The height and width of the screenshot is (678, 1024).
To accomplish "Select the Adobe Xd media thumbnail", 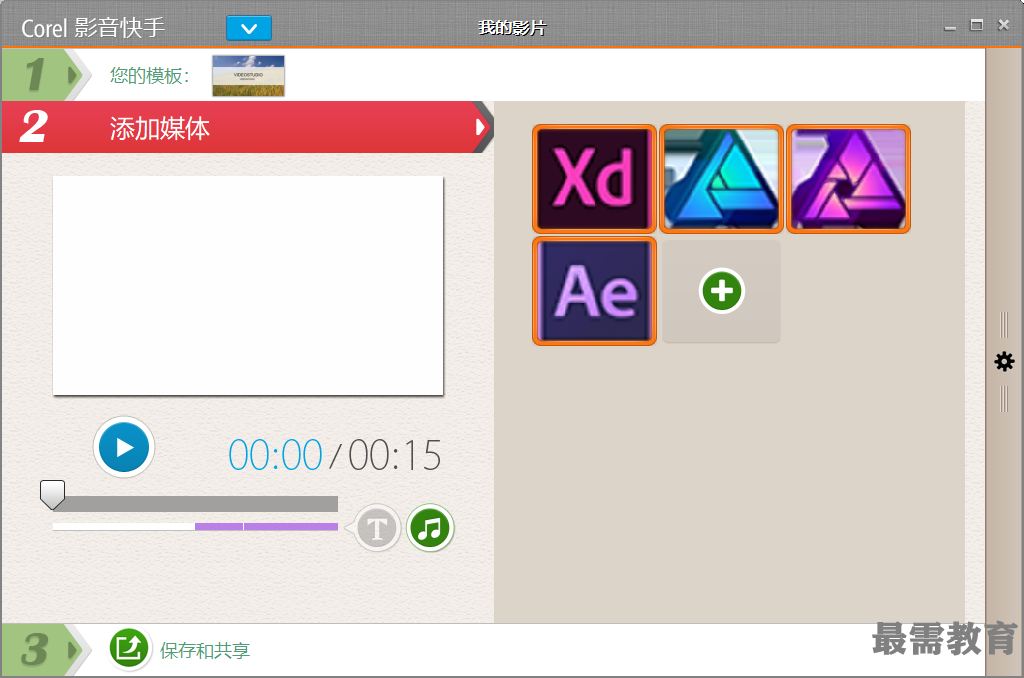I will coord(594,179).
